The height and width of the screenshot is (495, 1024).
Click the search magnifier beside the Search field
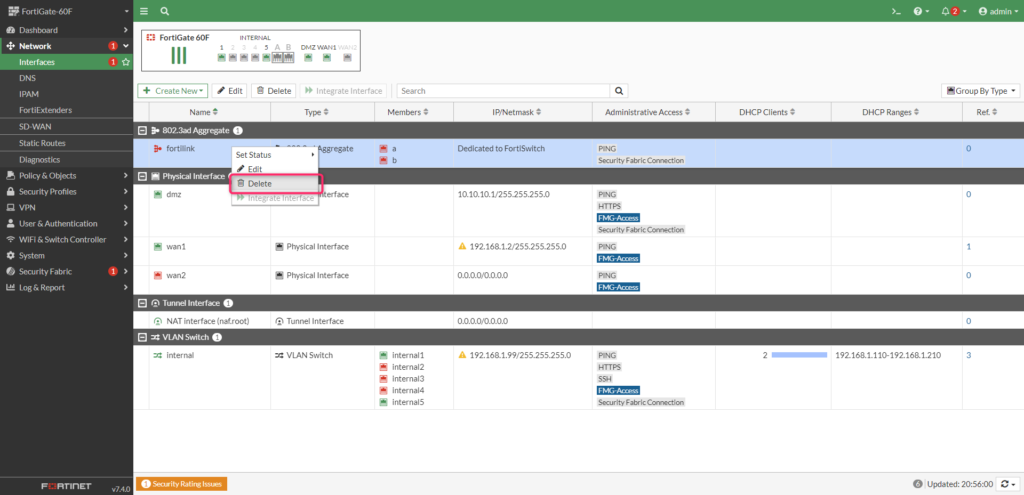tap(620, 90)
